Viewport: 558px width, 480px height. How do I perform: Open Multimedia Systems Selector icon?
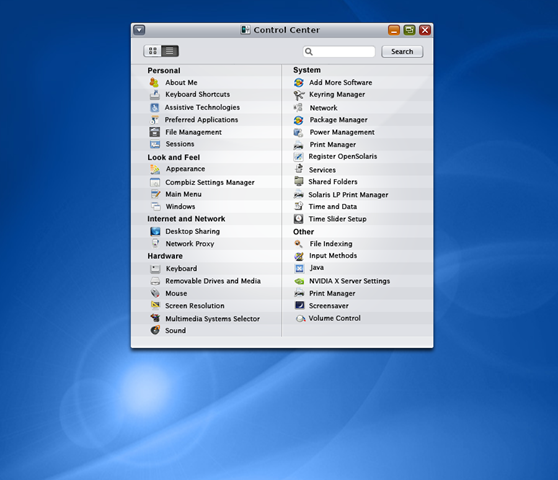pyautogui.click(x=155, y=318)
